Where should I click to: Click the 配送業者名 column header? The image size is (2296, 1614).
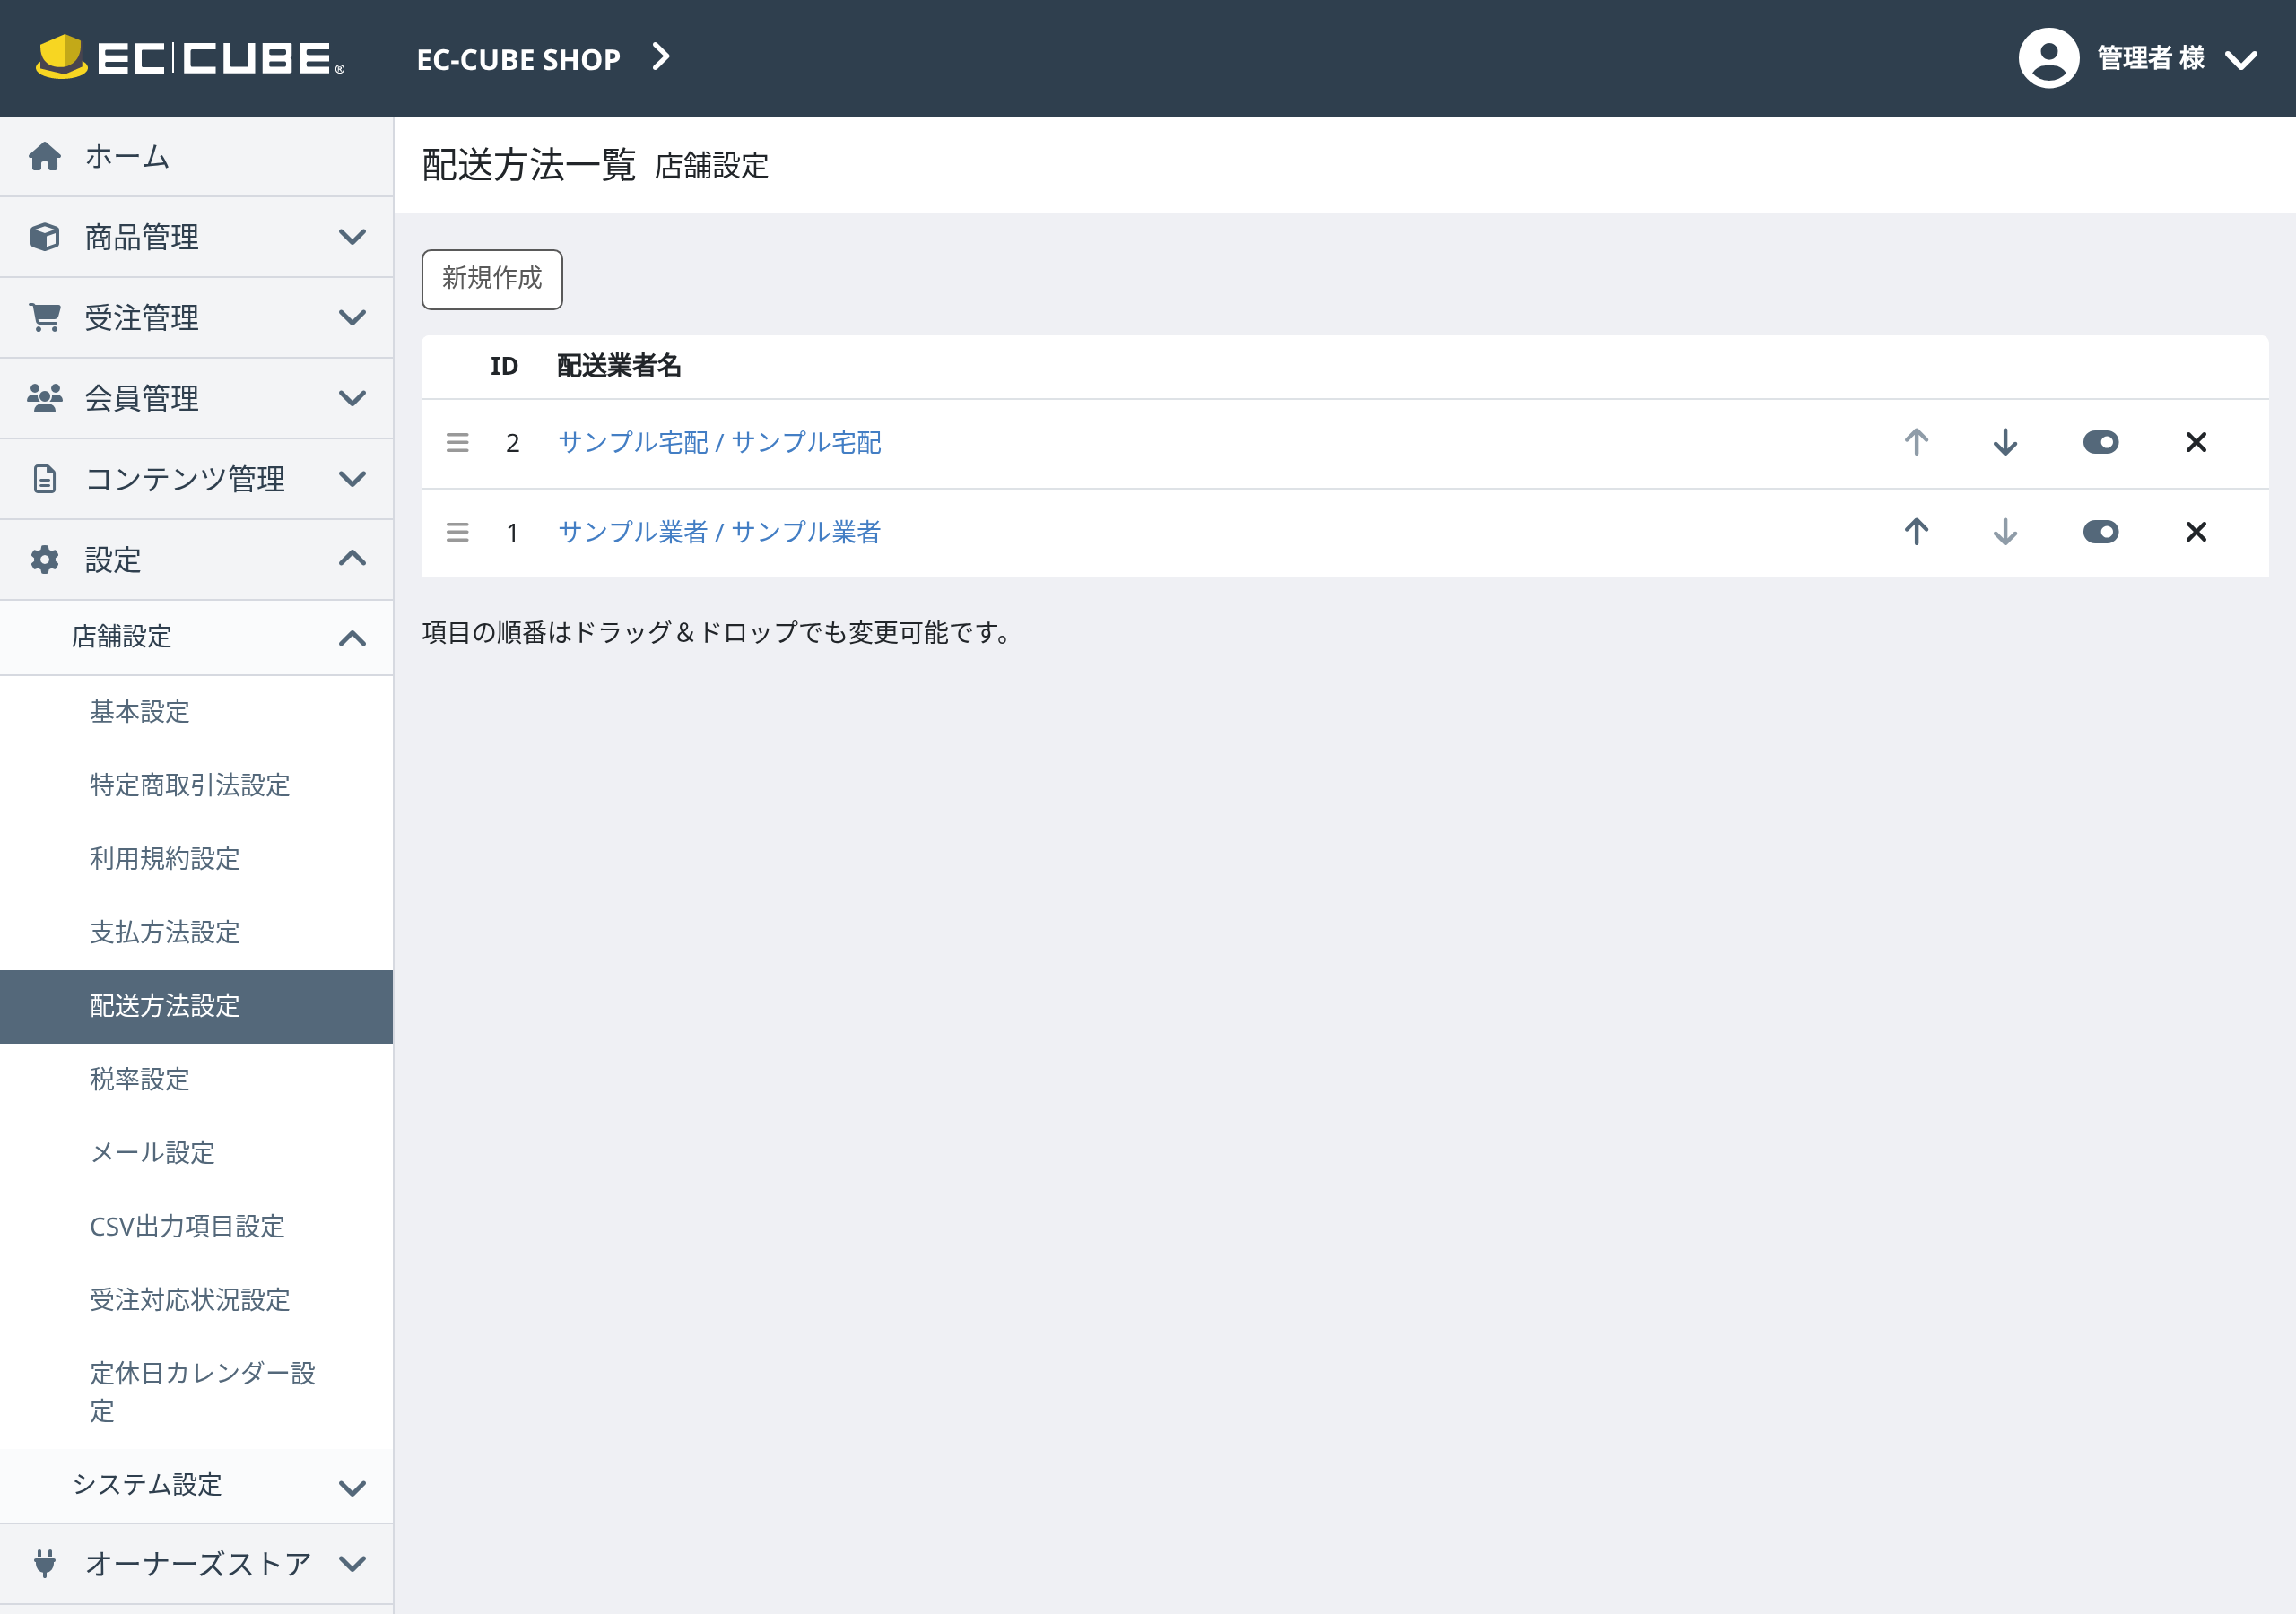[619, 366]
